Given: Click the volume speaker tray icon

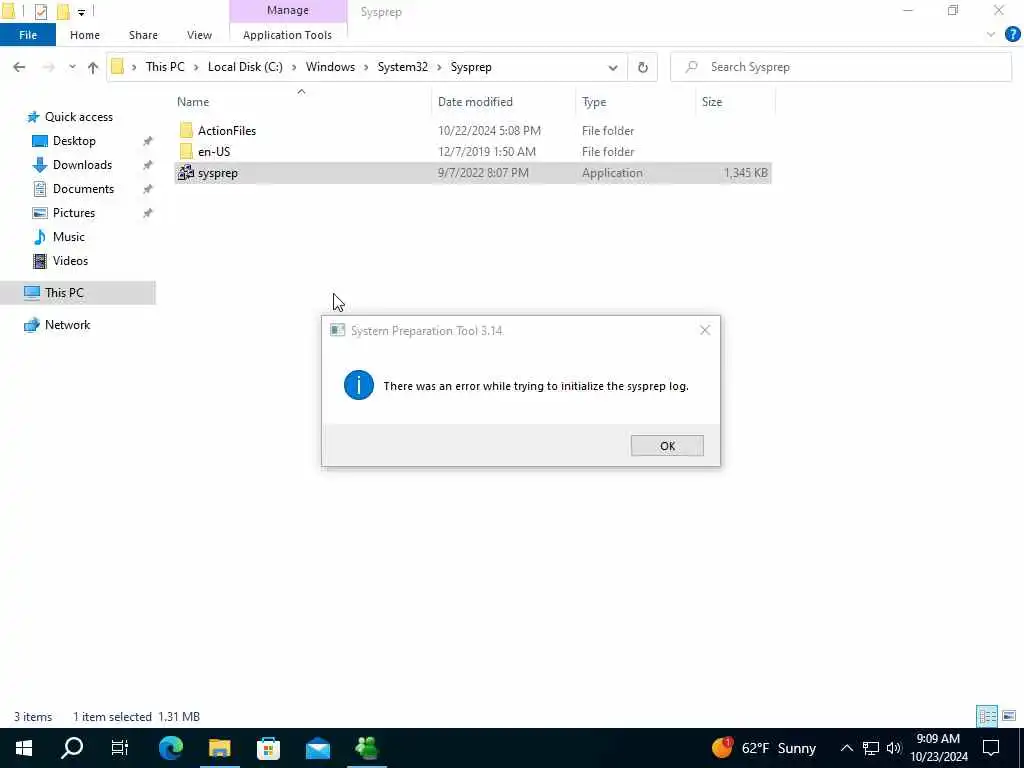Looking at the screenshot, I should (894, 748).
